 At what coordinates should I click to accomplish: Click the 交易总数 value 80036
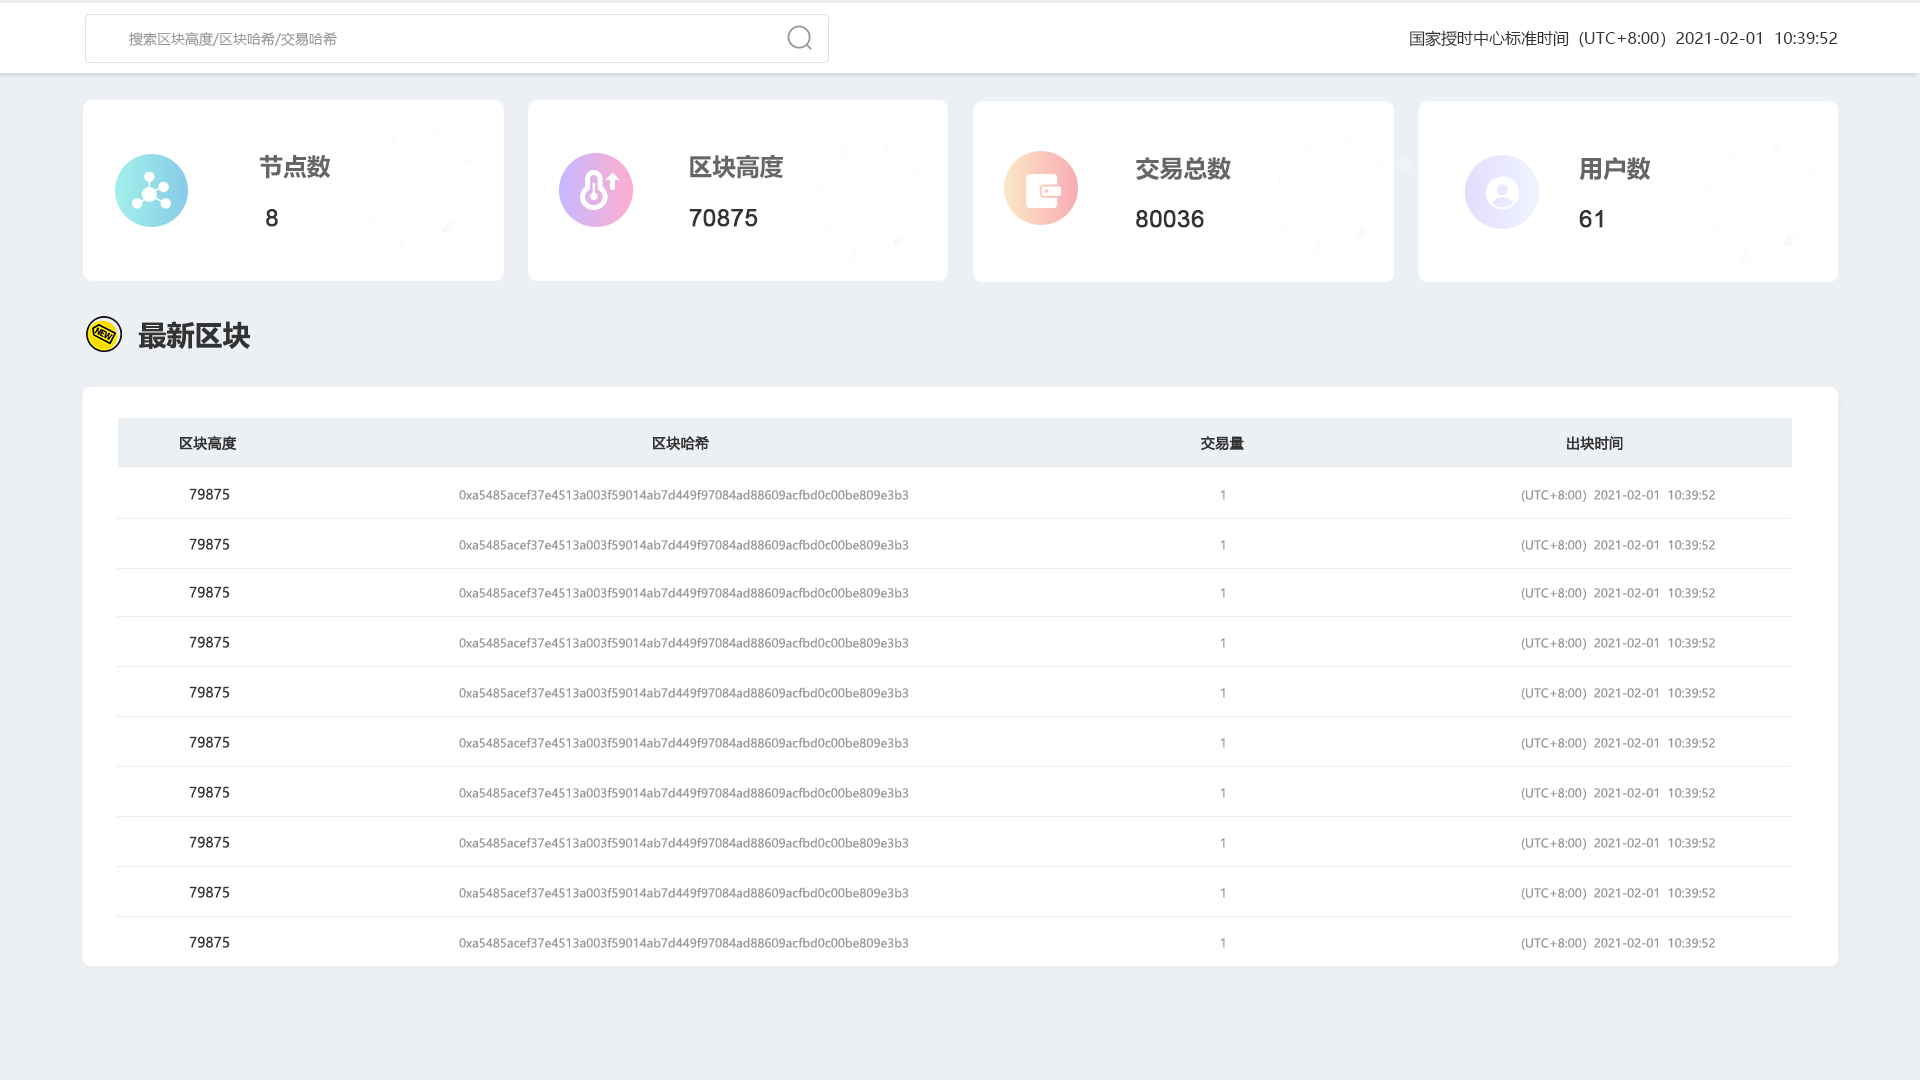point(1169,219)
